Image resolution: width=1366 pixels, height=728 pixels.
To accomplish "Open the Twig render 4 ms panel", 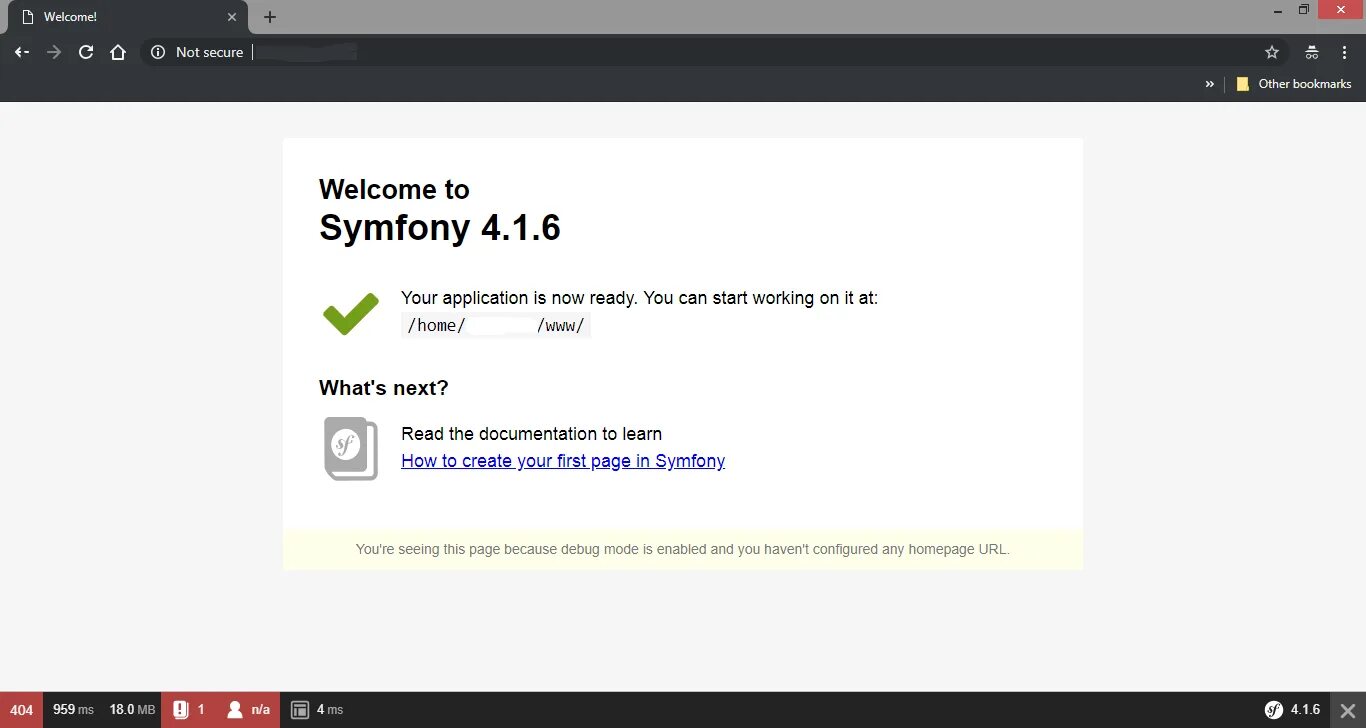I will (316, 710).
